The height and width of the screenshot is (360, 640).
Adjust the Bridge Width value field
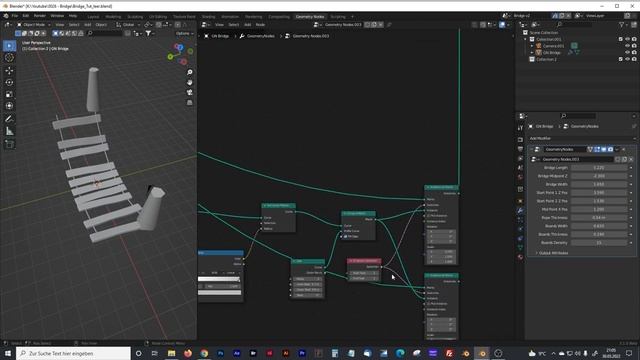(x=599, y=184)
